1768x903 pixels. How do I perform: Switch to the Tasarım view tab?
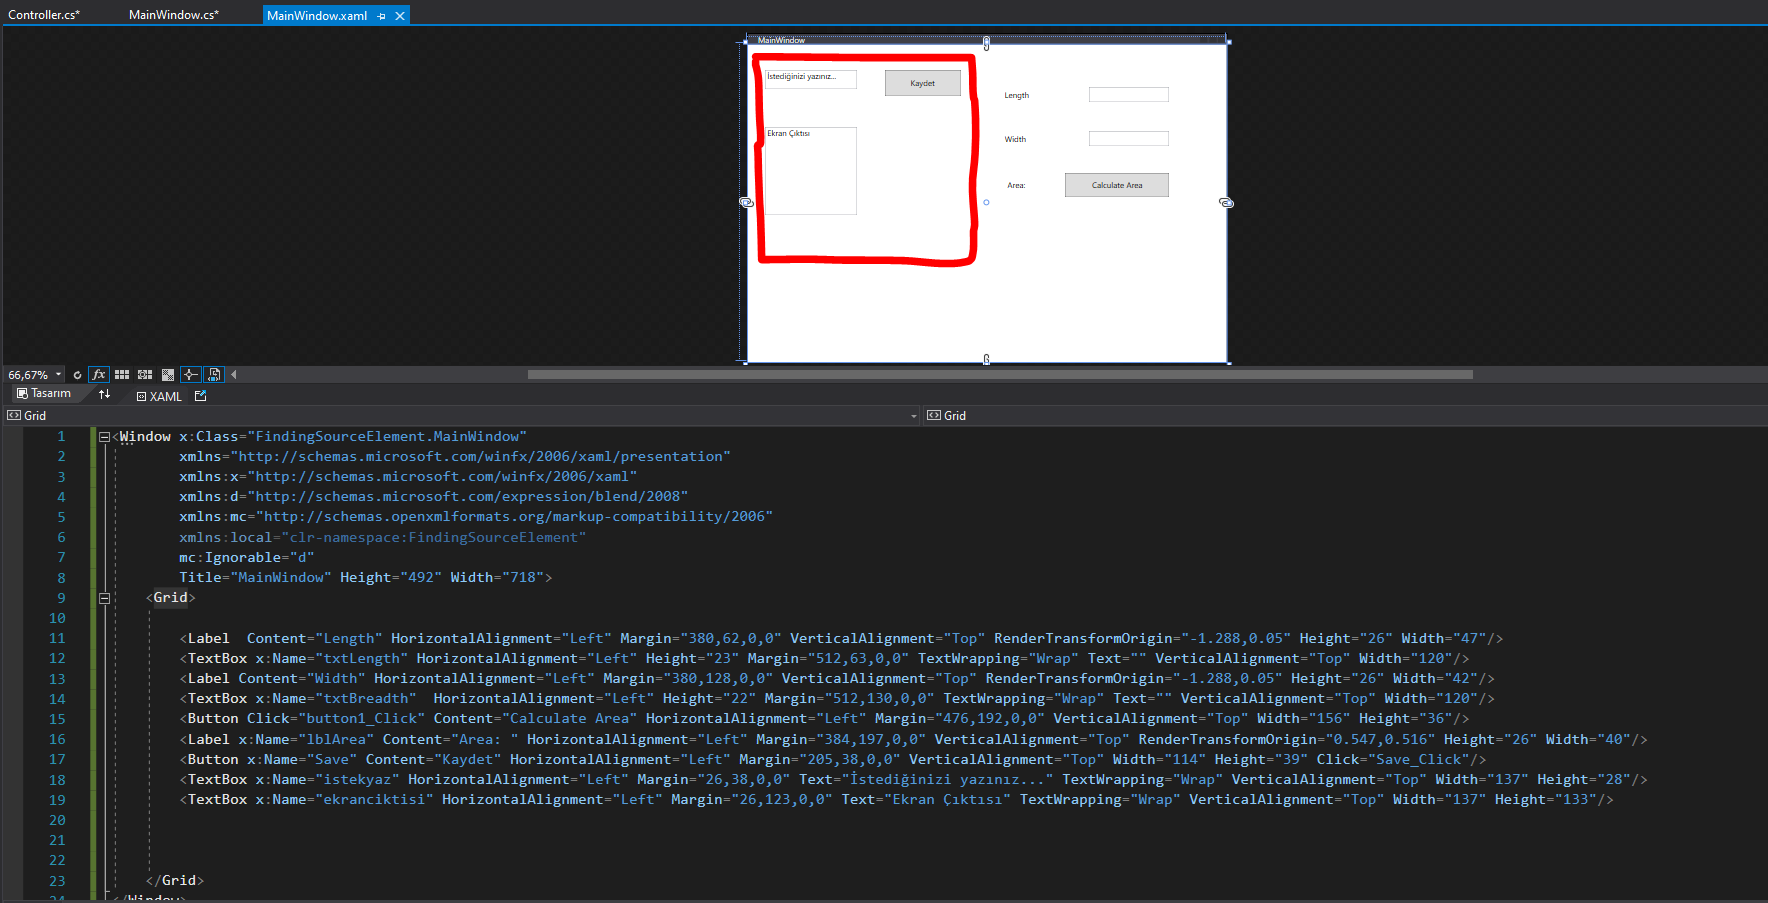[x=46, y=393]
